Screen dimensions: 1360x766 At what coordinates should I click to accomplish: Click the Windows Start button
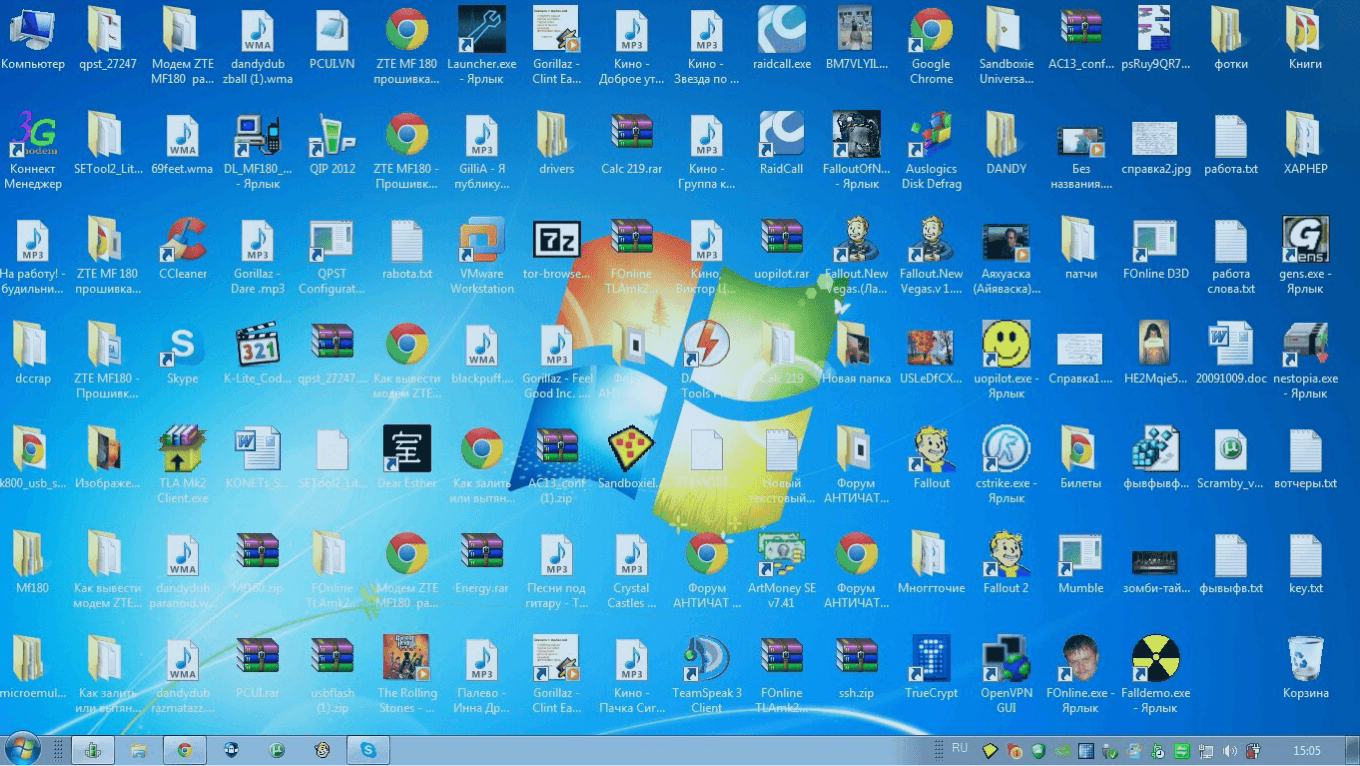pyautogui.click(x=22, y=749)
